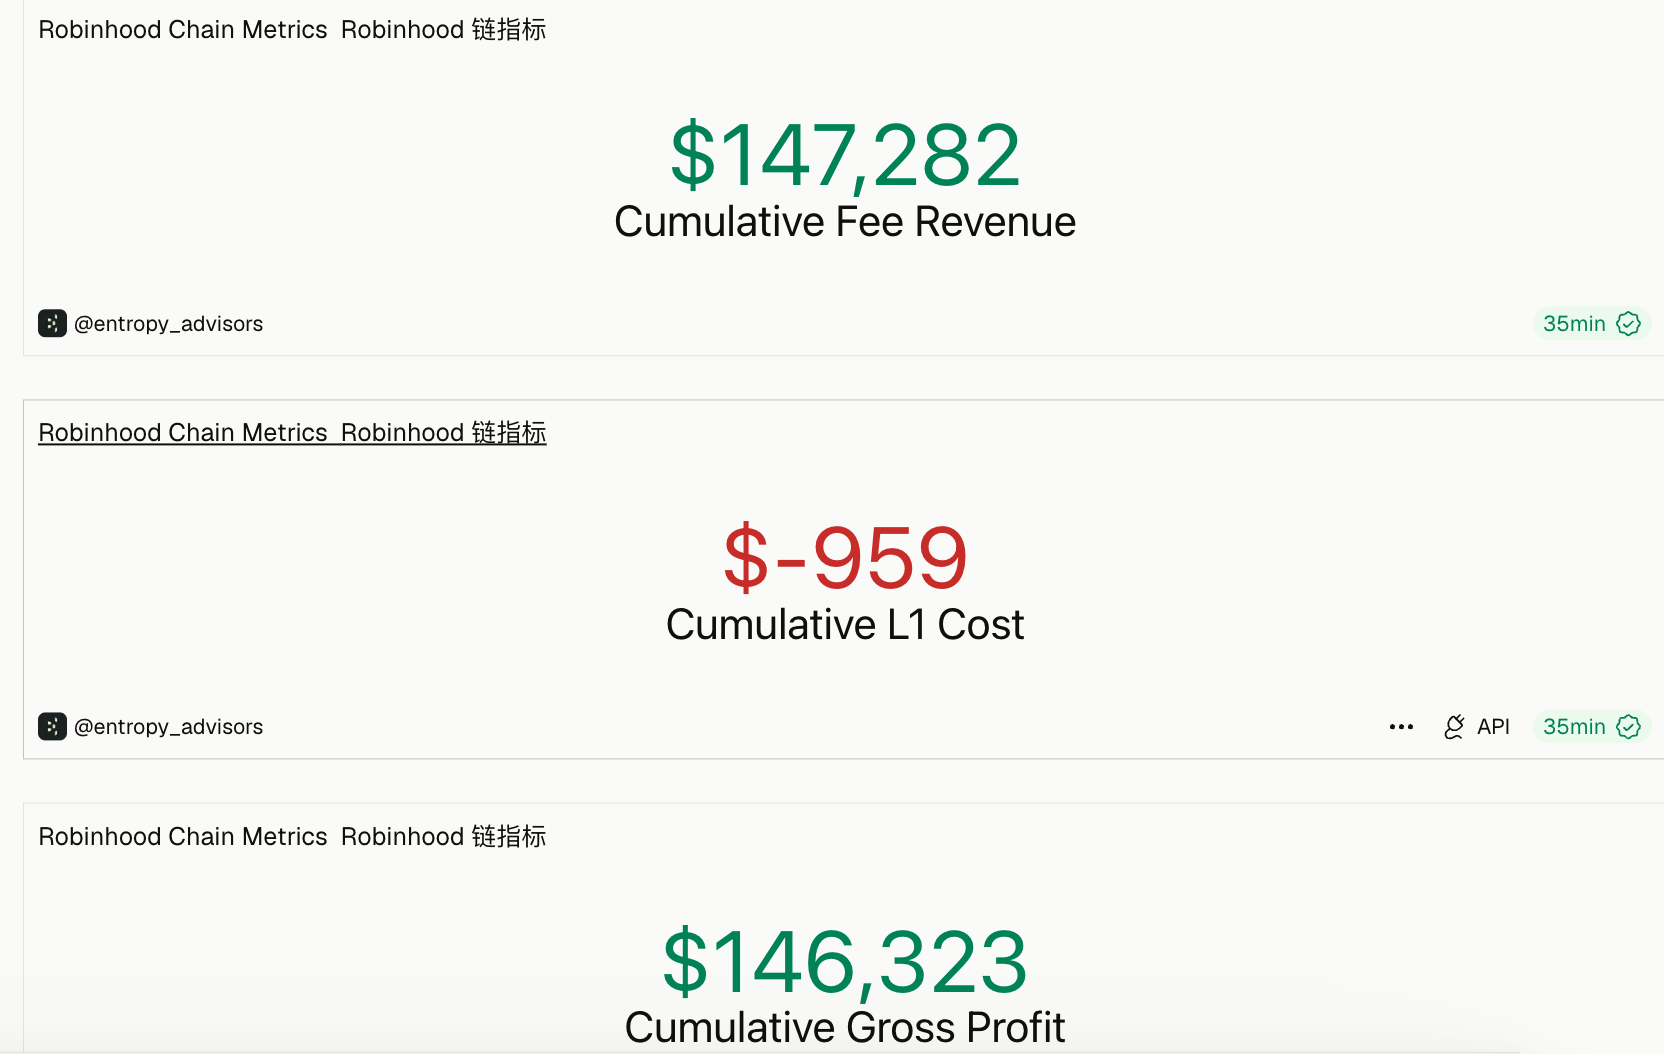
Task: Open @entropy_advisors profile link on L1 Cost card
Action: click(x=168, y=727)
